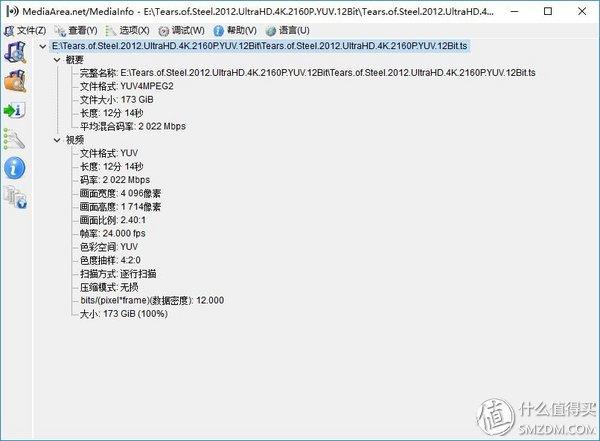Image resolution: width=600 pixels, height=441 pixels.
Task: Collapse the 视频 section
Action: pyautogui.click(x=57, y=140)
